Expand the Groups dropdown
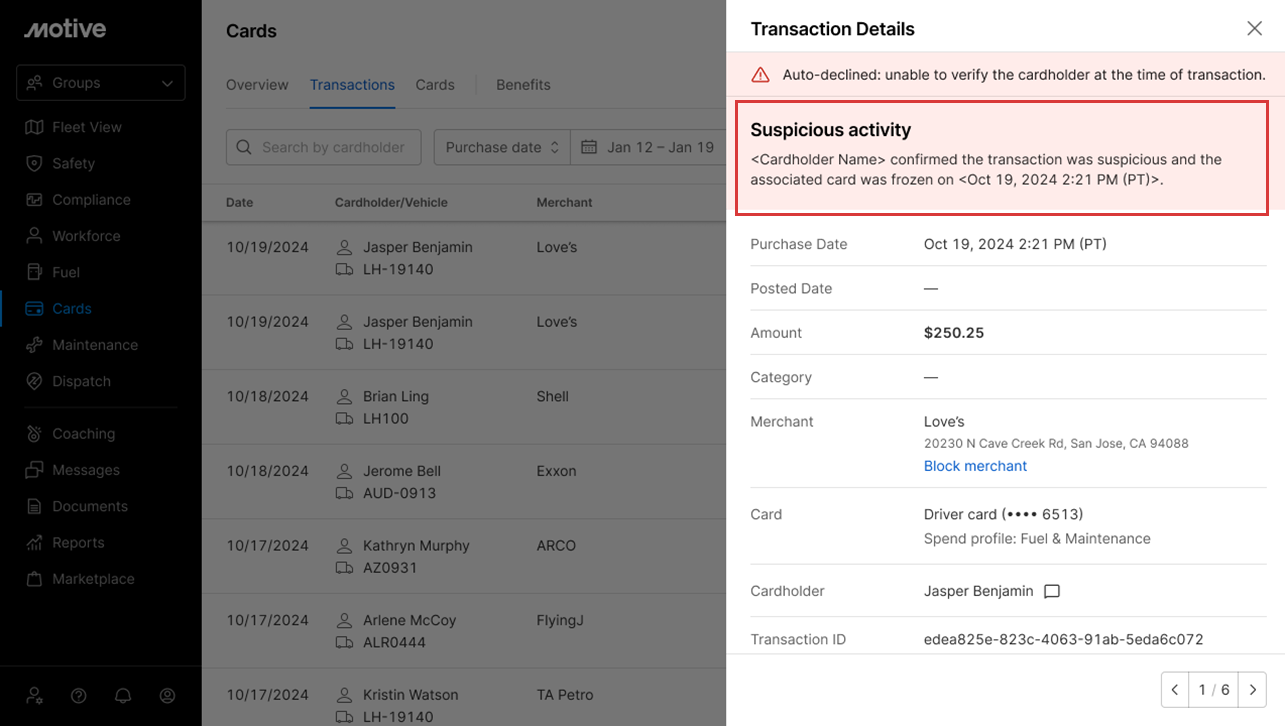 point(101,83)
